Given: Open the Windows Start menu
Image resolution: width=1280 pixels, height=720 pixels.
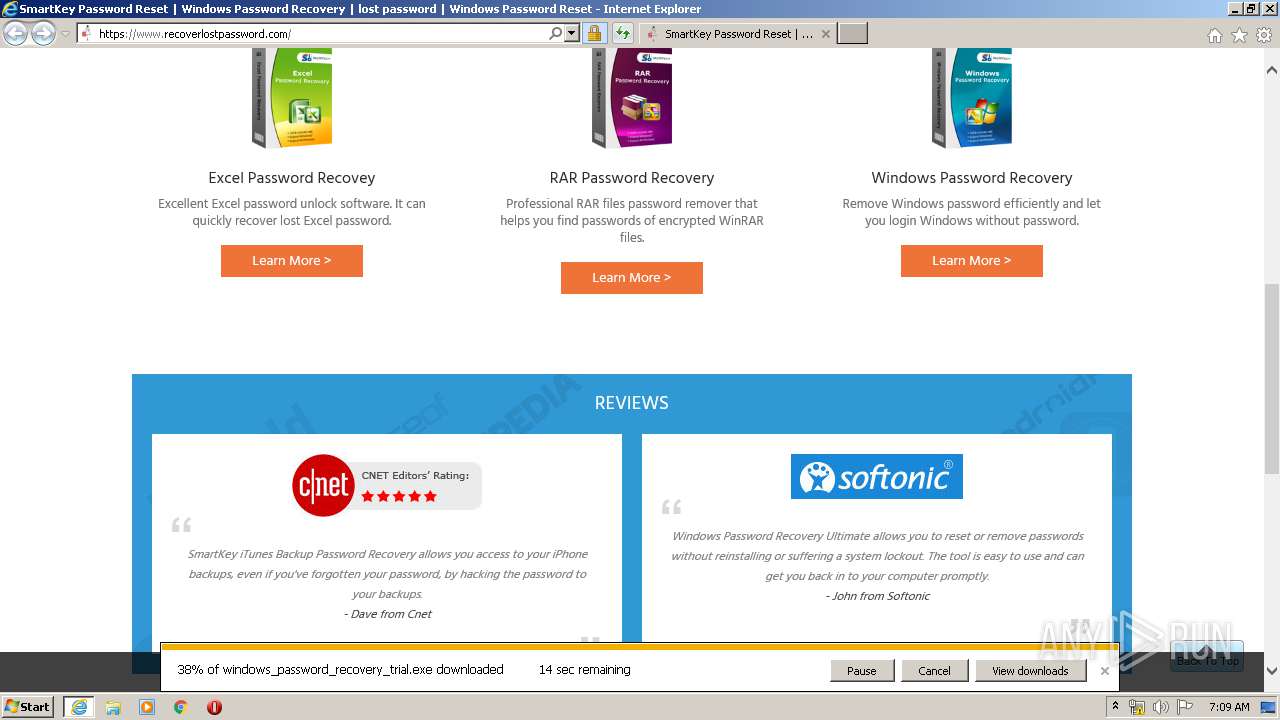Looking at the screenshot, I should coord(28,706).
